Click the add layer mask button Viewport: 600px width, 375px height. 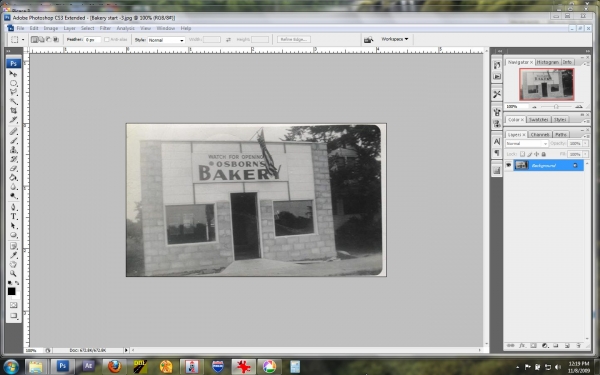(533, 346)
